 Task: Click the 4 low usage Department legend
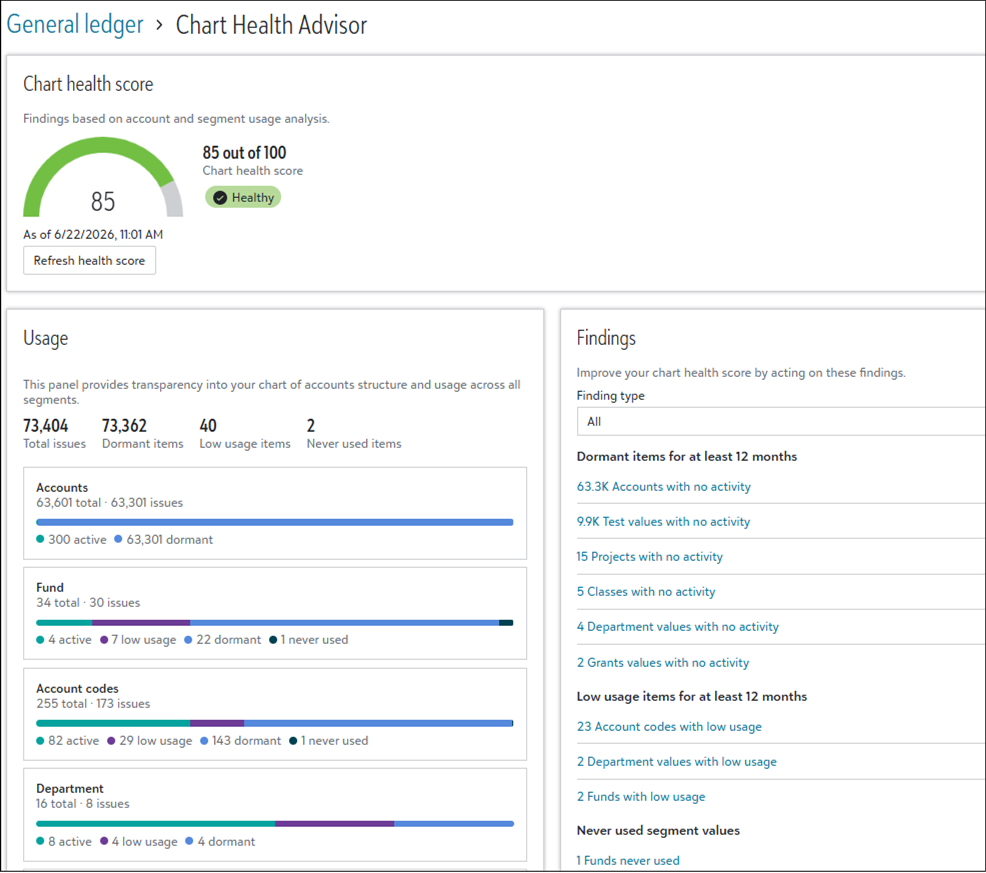point(138,842)
